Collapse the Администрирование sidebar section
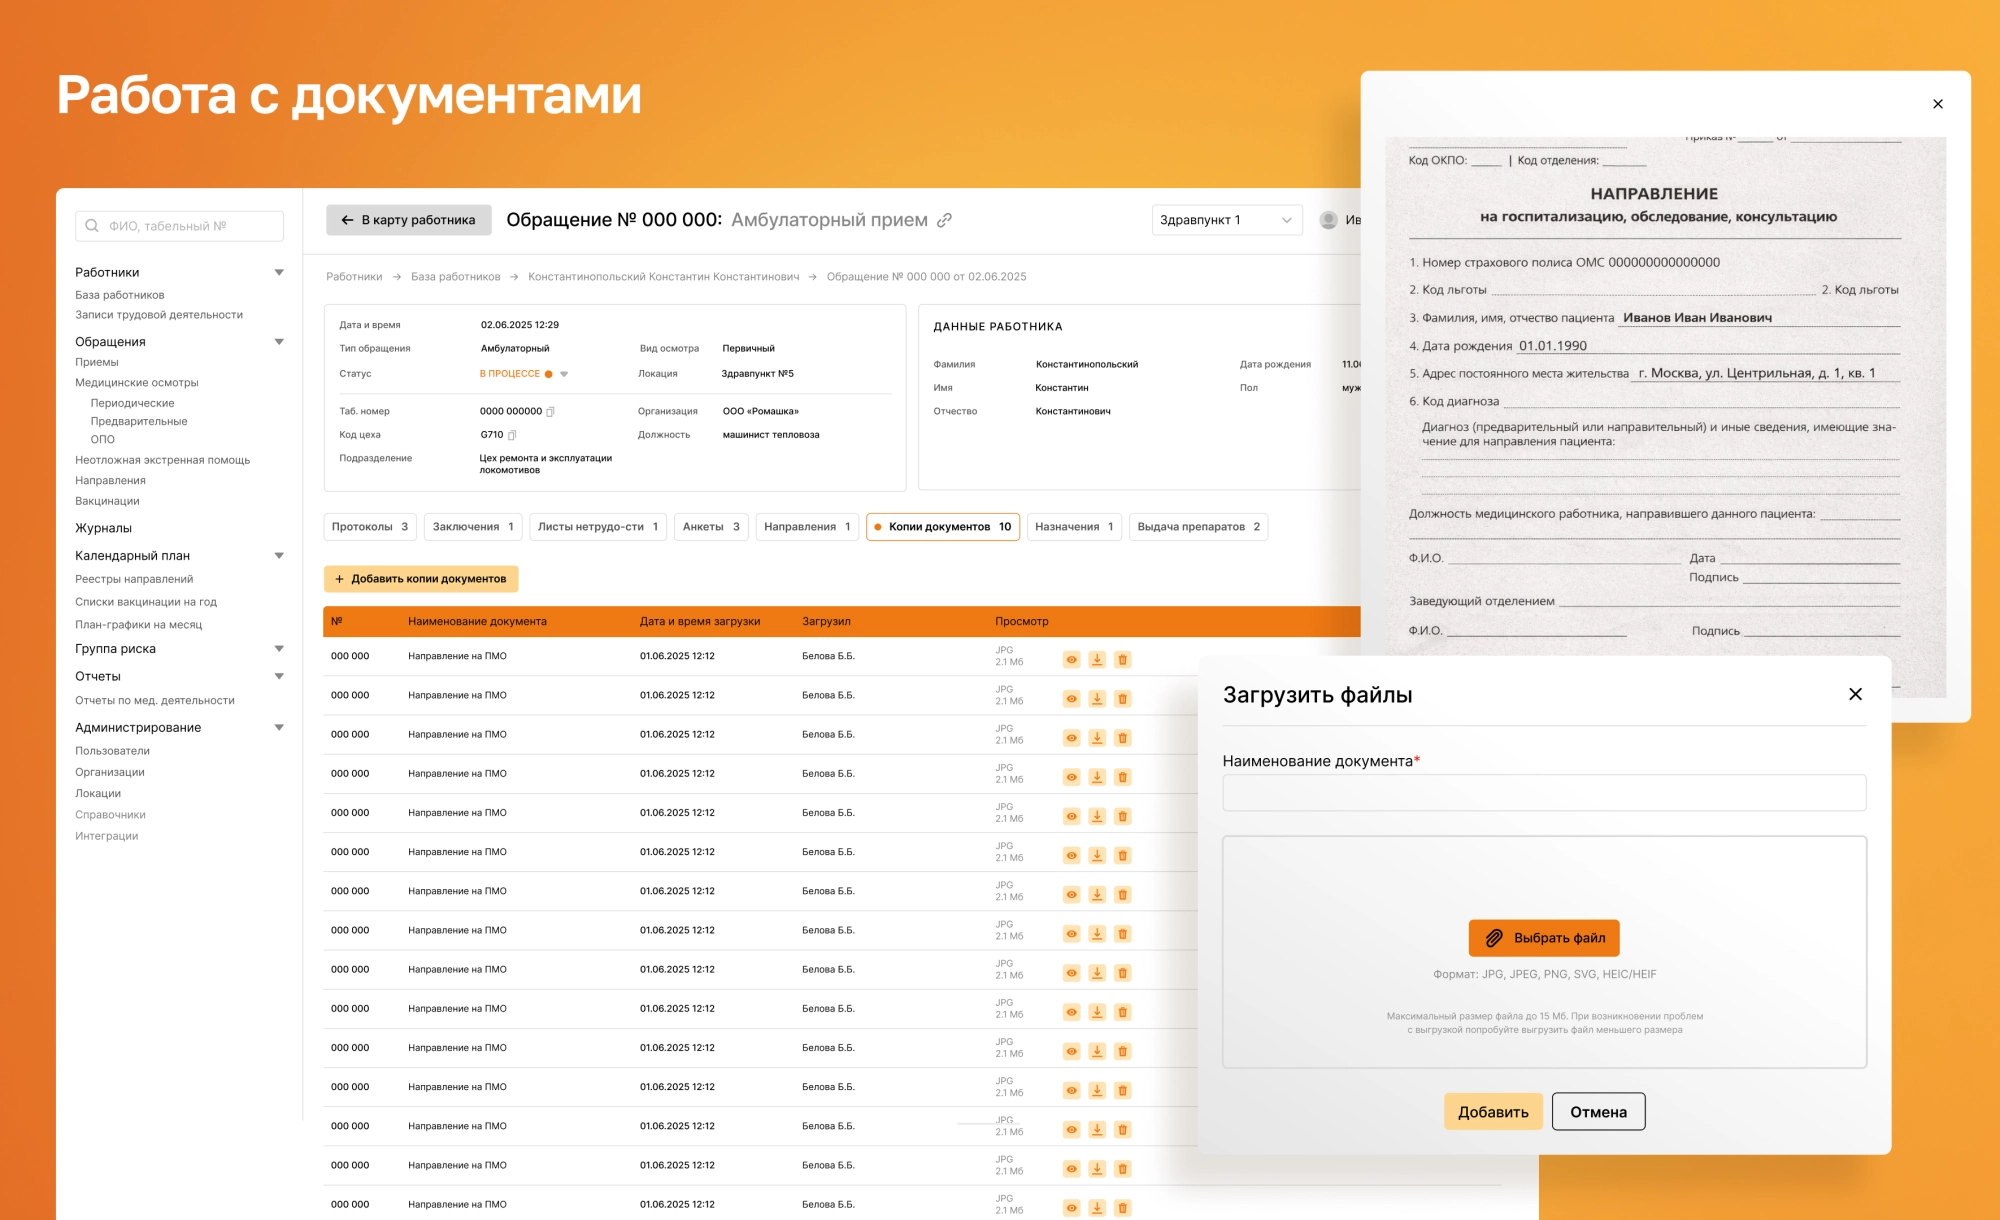This screenshot has height=1220, width=2000. [x=279, y=727]
